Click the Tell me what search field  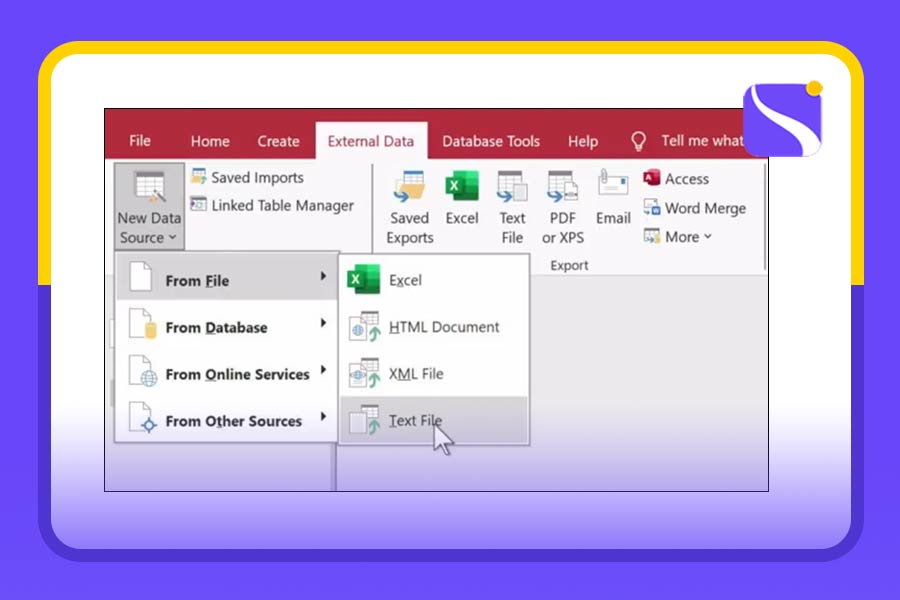[702, 141]
